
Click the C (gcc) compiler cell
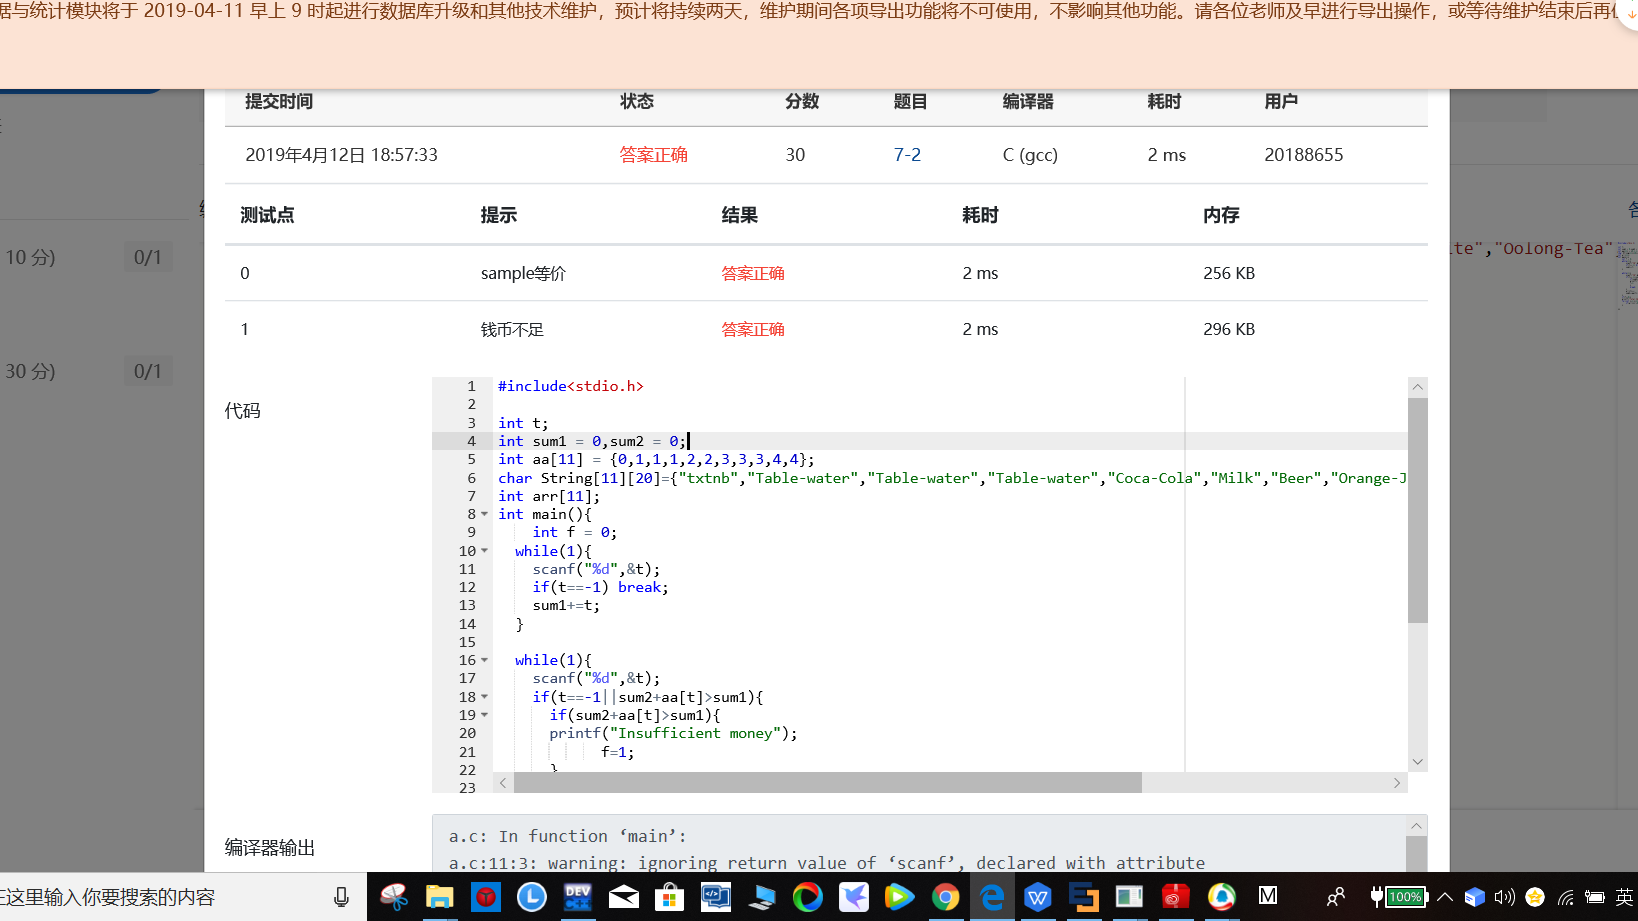tap(1030, 155)
